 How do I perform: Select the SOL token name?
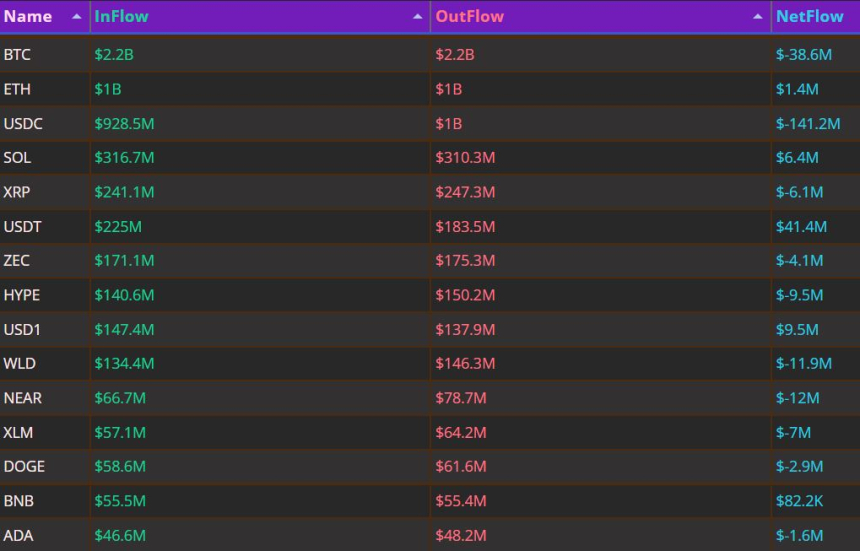[x=17, y=158]
